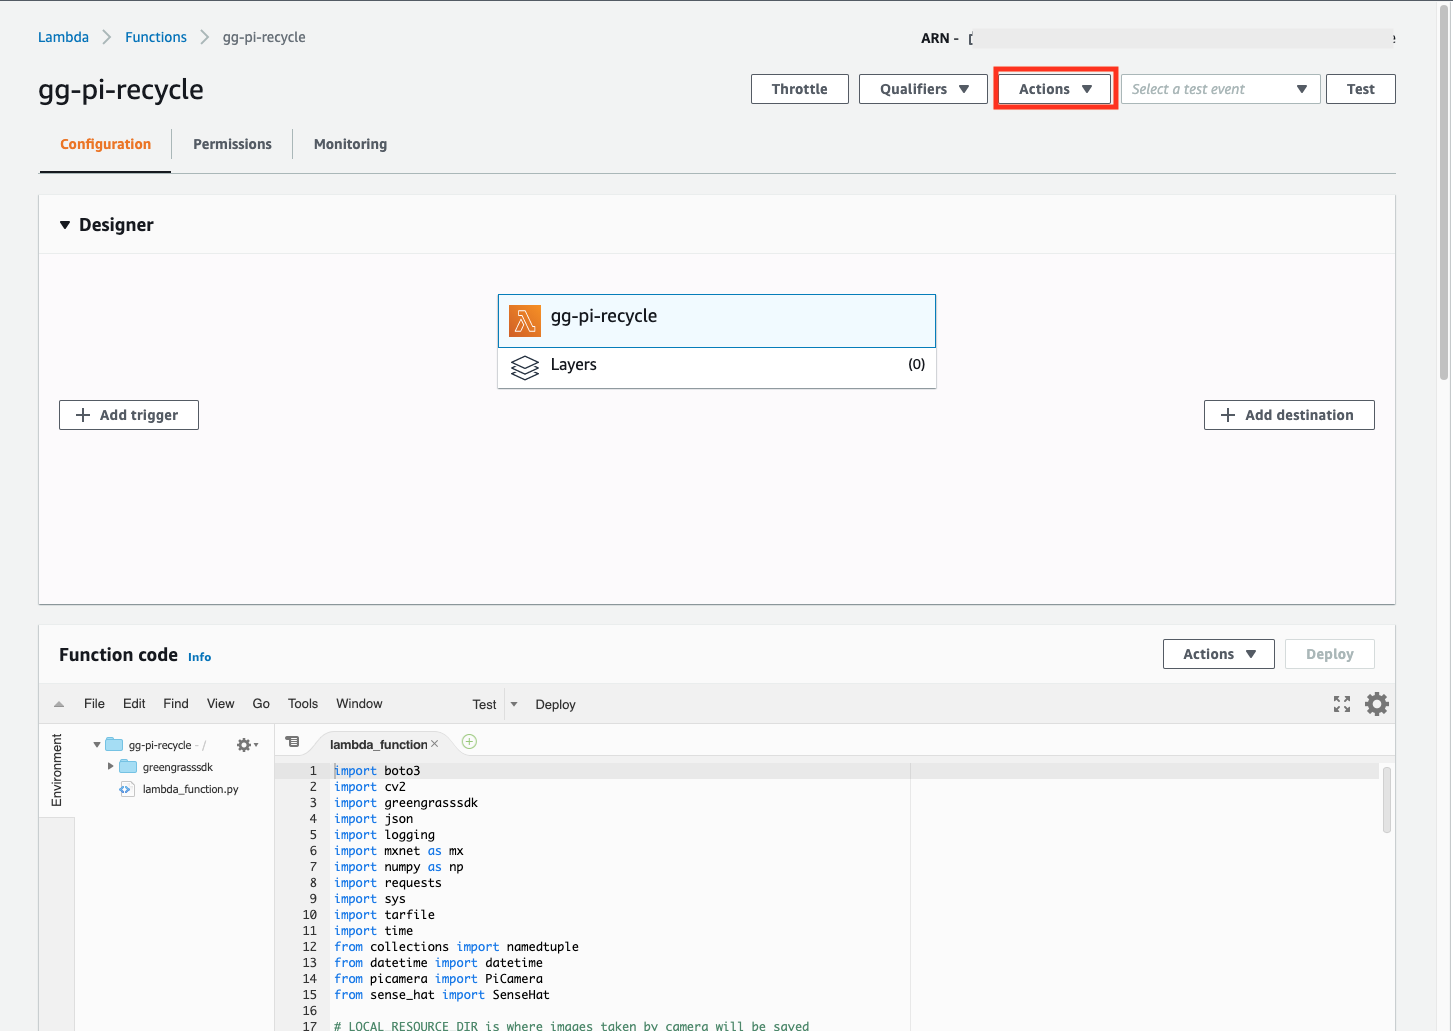Go to Lambda breadcrumb link
Image resolution: width=1453 pixels, height=1031 pixels.
coord(63,37)
